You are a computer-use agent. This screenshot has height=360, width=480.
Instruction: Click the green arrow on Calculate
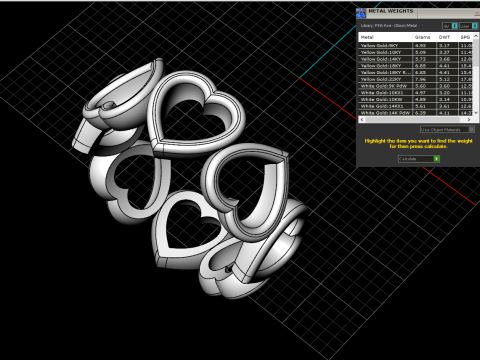pos(436,159)
